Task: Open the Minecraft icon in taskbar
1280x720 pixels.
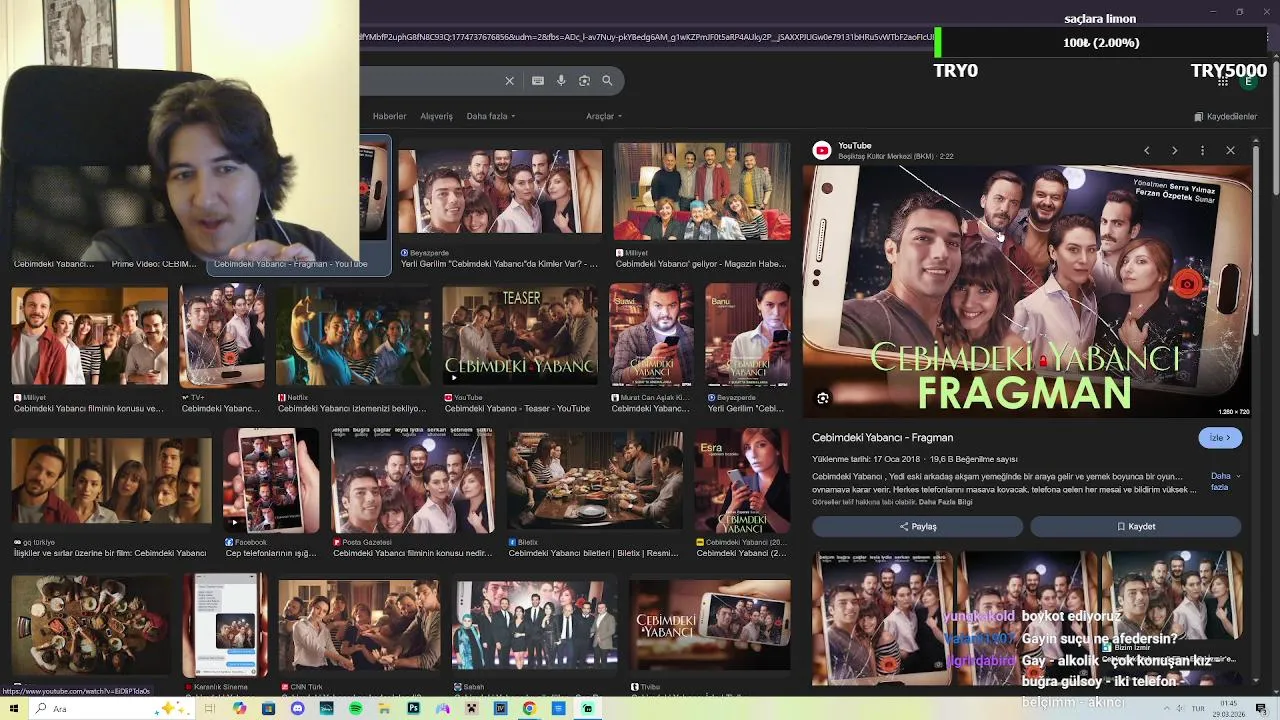Action: click(x=471, y=708)
